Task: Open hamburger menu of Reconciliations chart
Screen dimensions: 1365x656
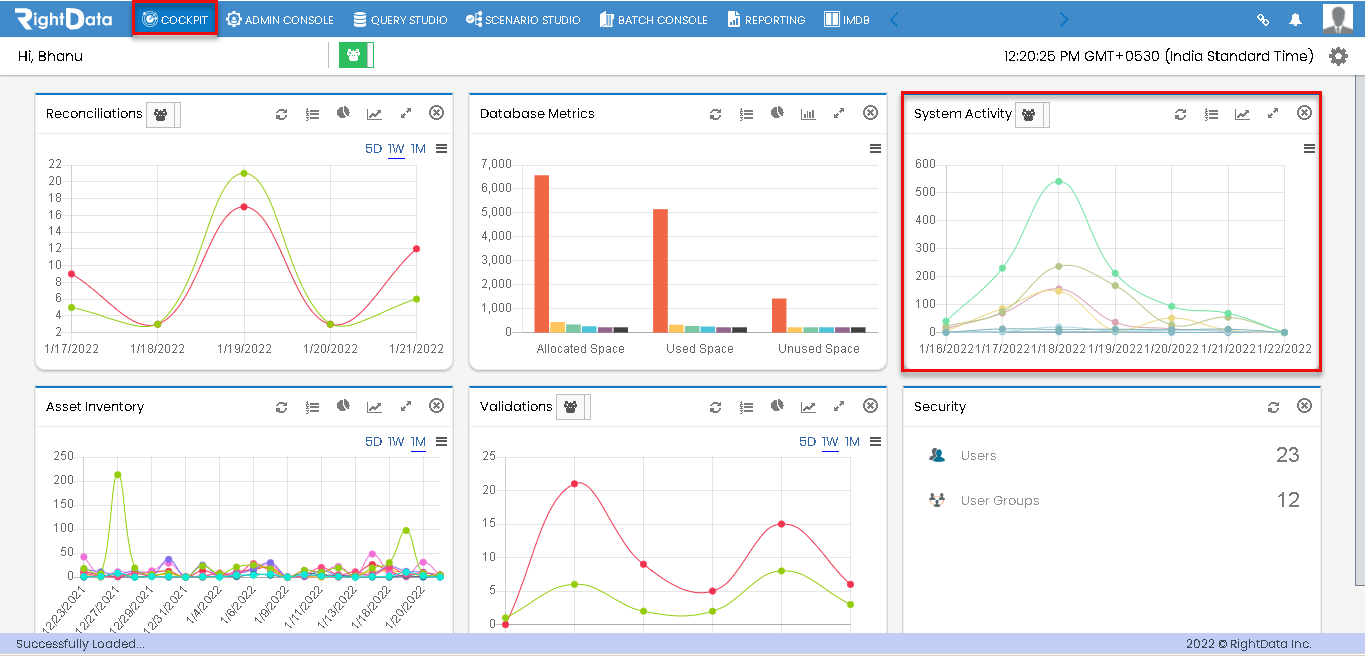Action: tap(441, 149)
